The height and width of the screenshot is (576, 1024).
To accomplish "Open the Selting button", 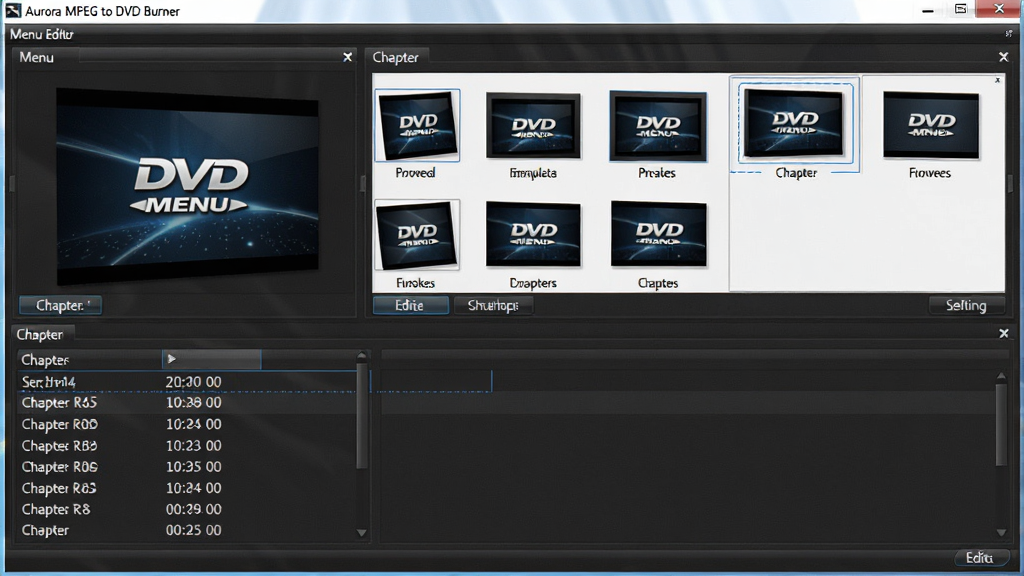I will coord(967,305).
